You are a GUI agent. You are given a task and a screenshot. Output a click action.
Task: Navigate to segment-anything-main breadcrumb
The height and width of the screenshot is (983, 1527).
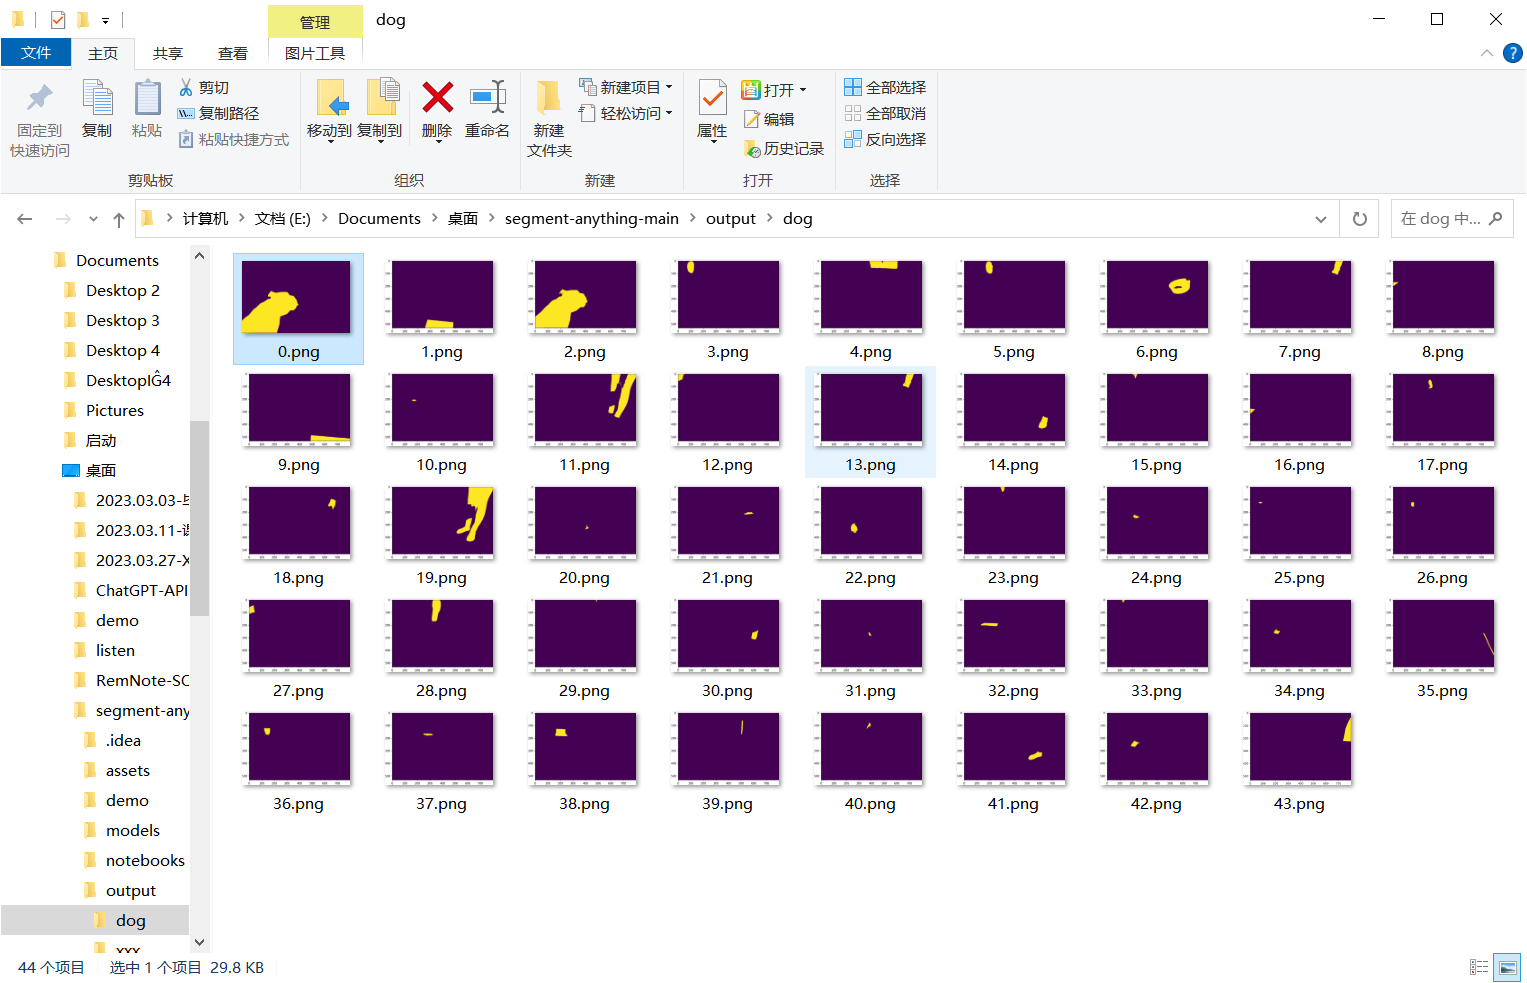[592, 219]
